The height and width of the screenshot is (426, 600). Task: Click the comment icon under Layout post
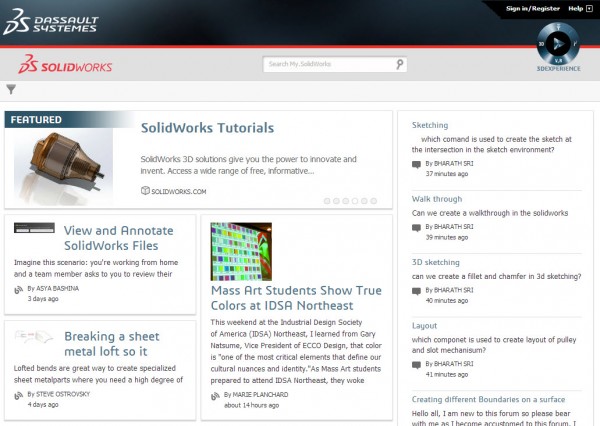click(416, 365)
